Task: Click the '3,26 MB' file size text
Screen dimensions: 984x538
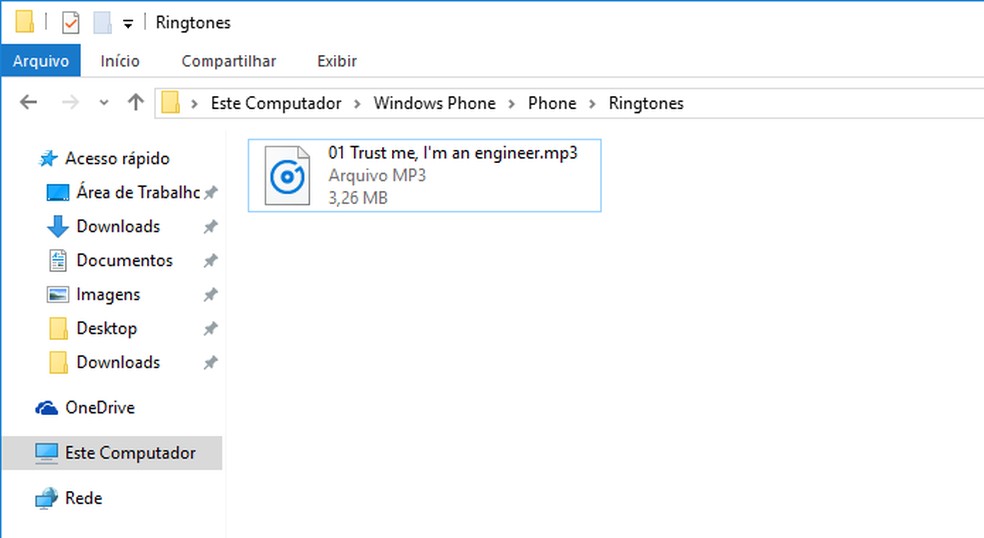Action: [358, 198]
